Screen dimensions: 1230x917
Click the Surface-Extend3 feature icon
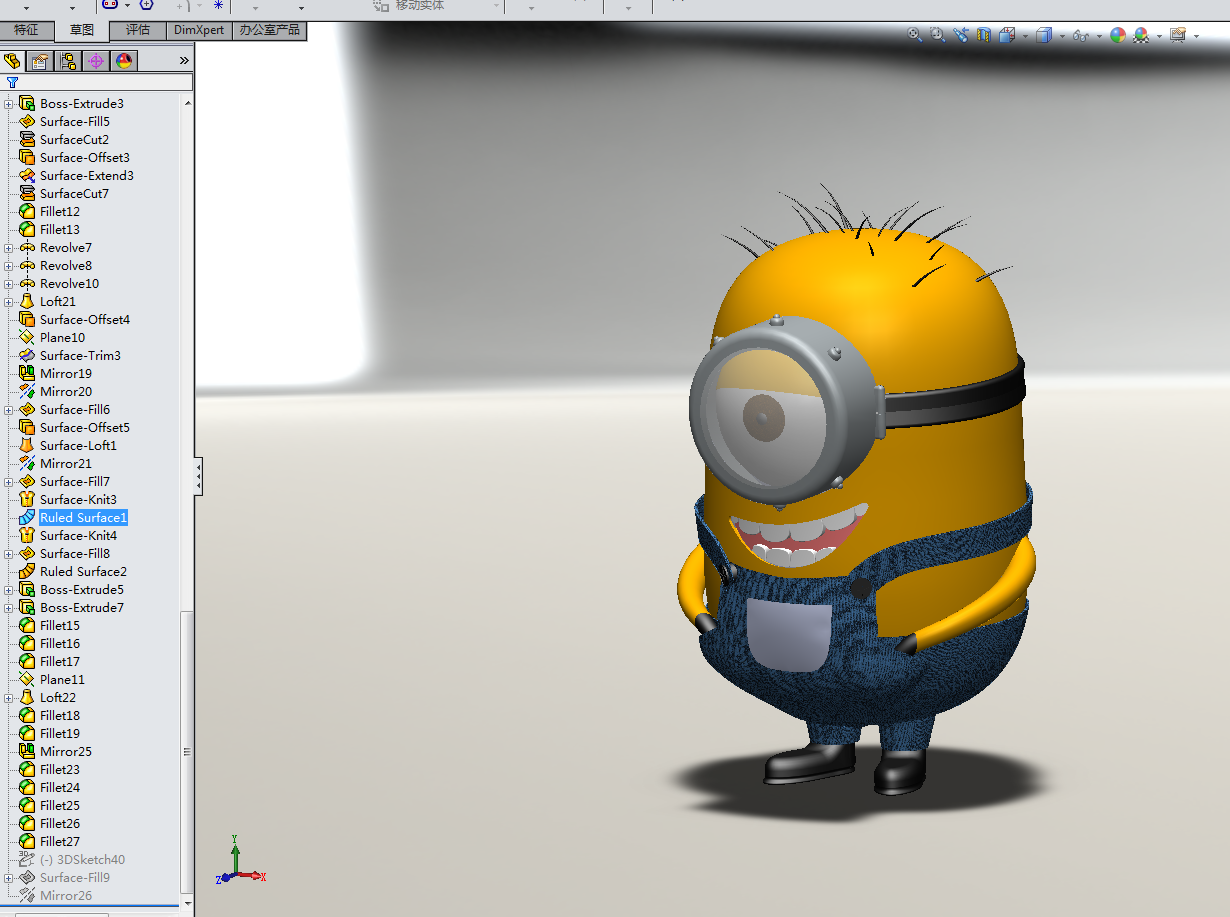click(x=27, y=176)
